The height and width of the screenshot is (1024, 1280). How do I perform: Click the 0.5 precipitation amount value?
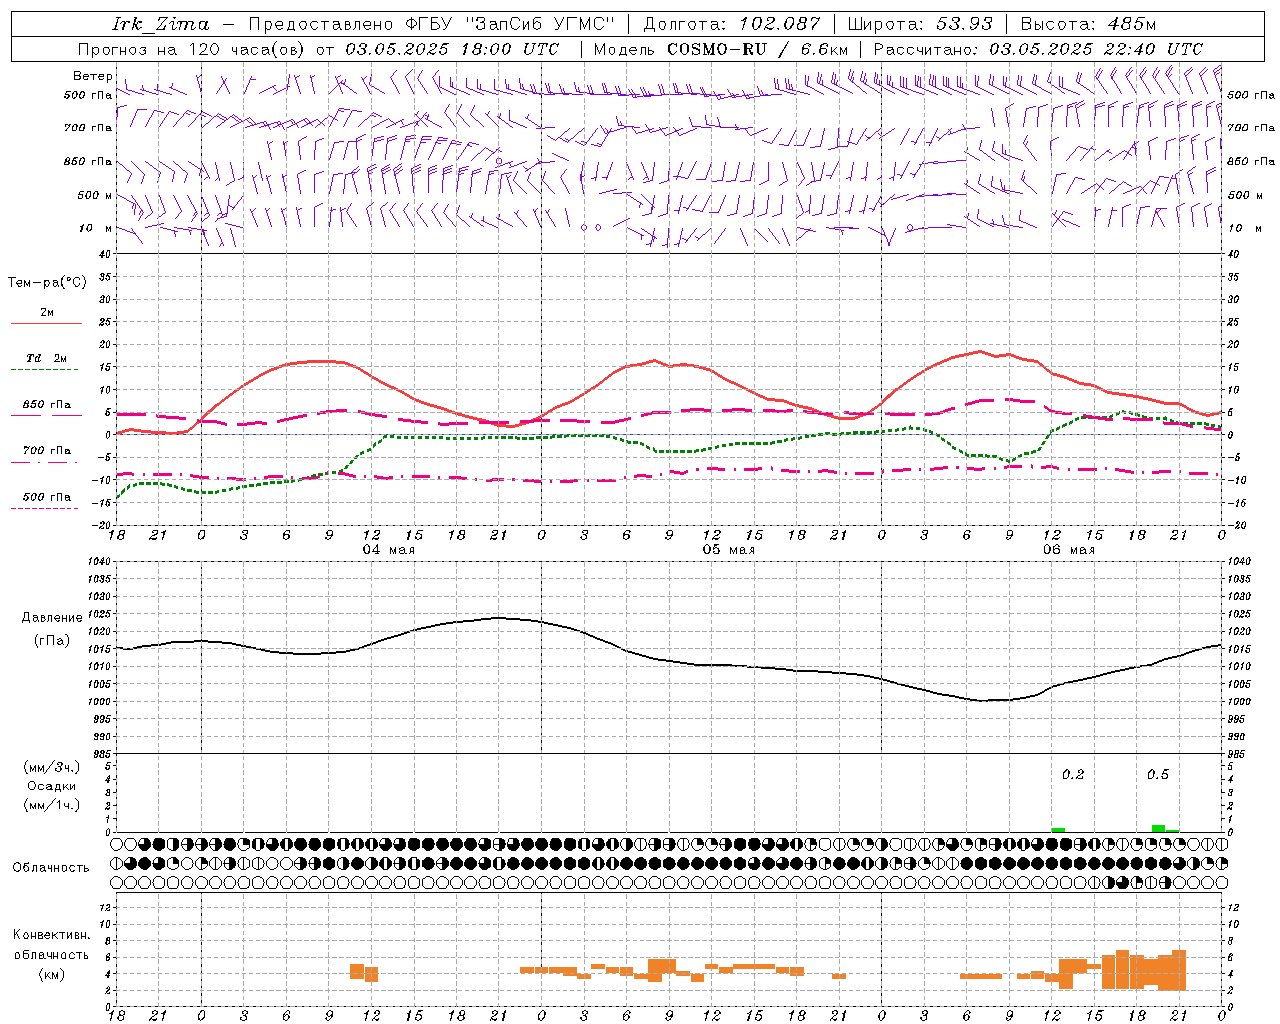coord(1158,775)
